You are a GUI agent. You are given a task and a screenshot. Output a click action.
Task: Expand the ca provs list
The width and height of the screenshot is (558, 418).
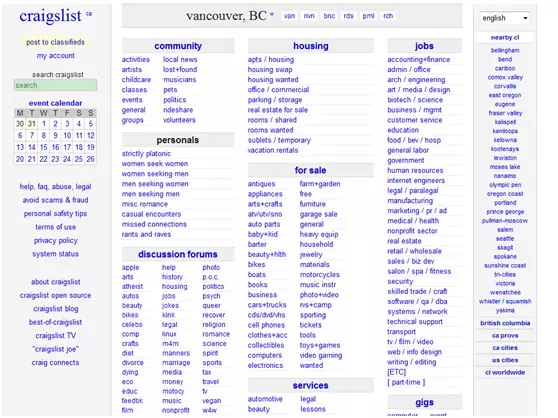pos(505,335)
